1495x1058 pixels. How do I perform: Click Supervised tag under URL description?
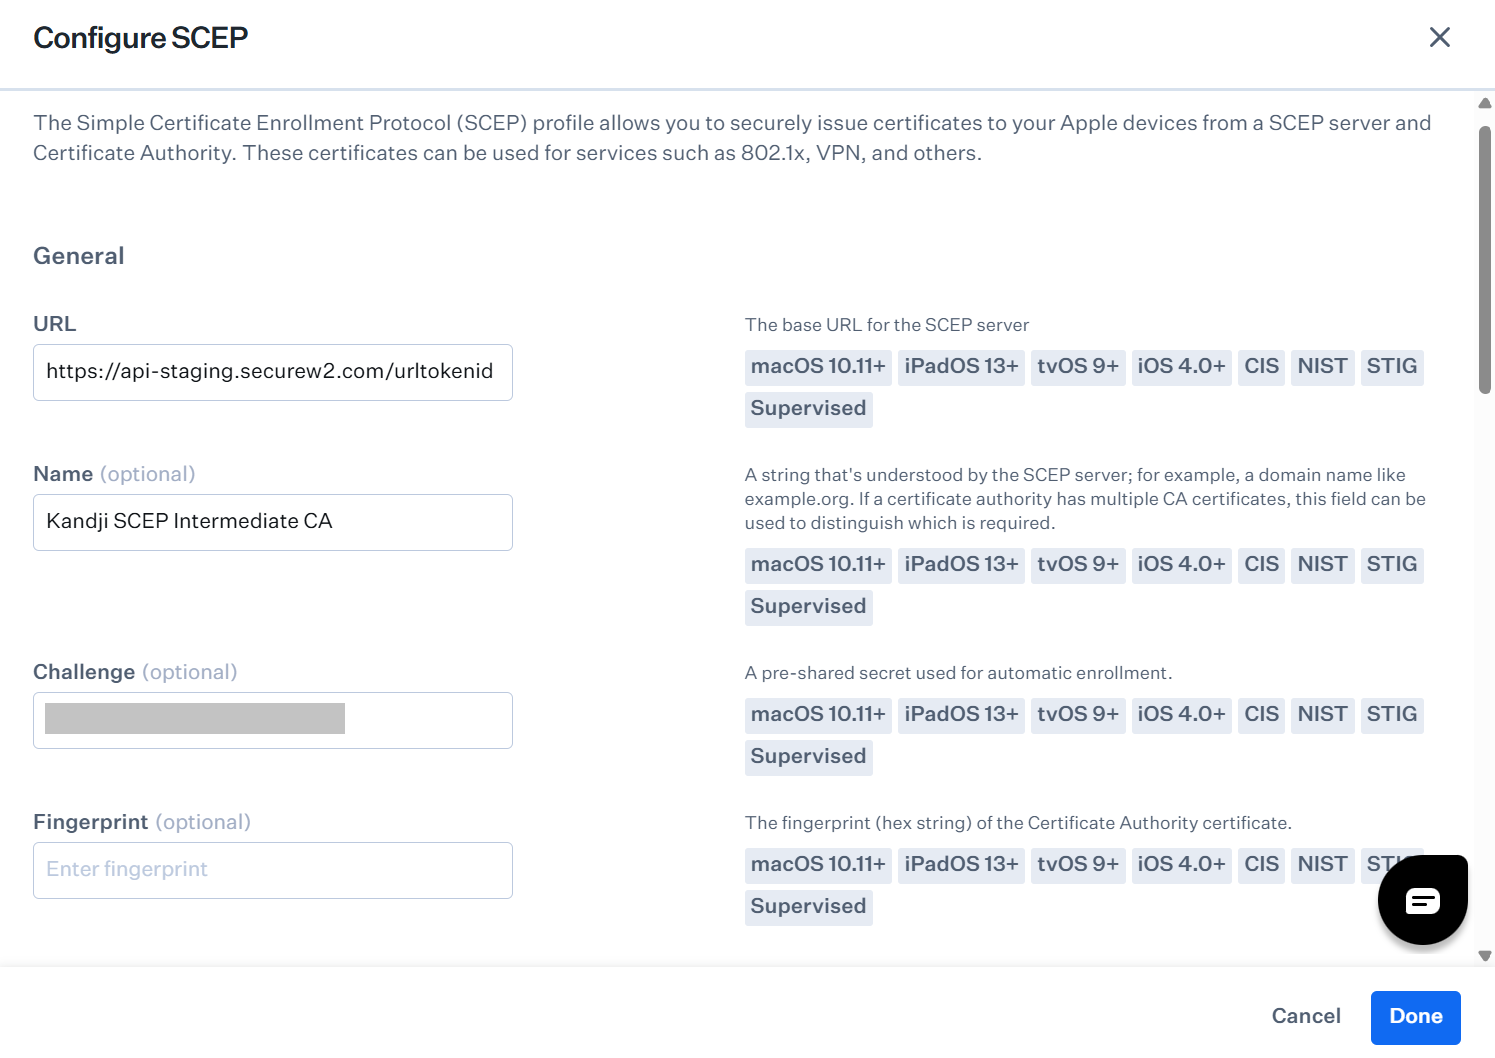[808, 409]
